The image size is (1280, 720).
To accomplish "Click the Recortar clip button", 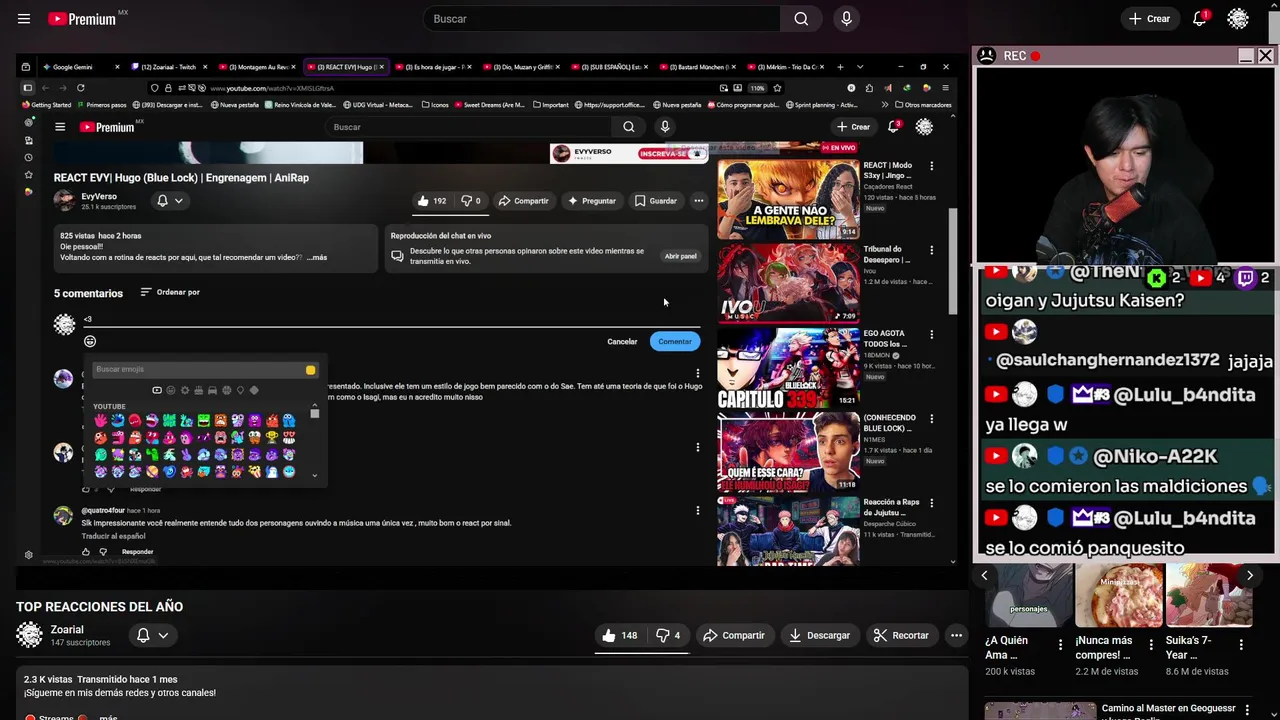I will tap(901, 635).
